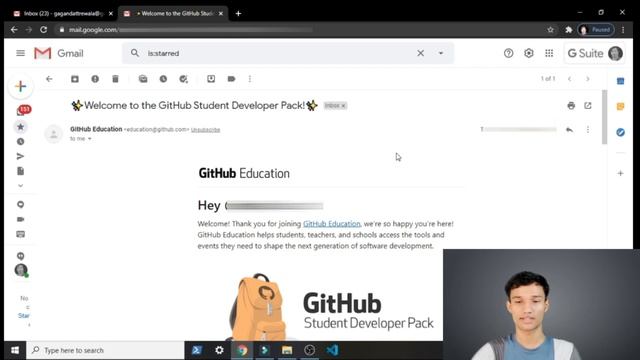
Task: Click the Unsubscribe link
Action: click(205, 130)
